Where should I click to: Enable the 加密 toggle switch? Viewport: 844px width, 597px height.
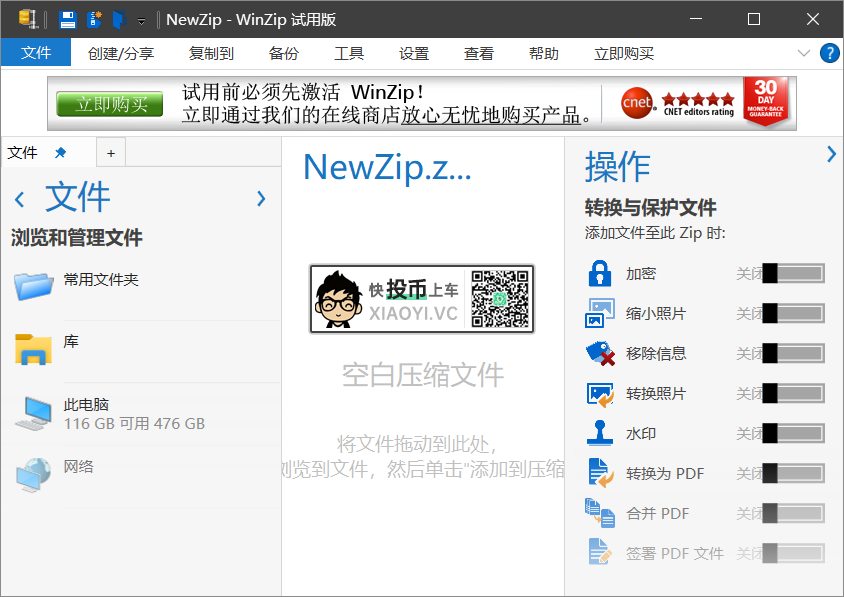[793, 273]
